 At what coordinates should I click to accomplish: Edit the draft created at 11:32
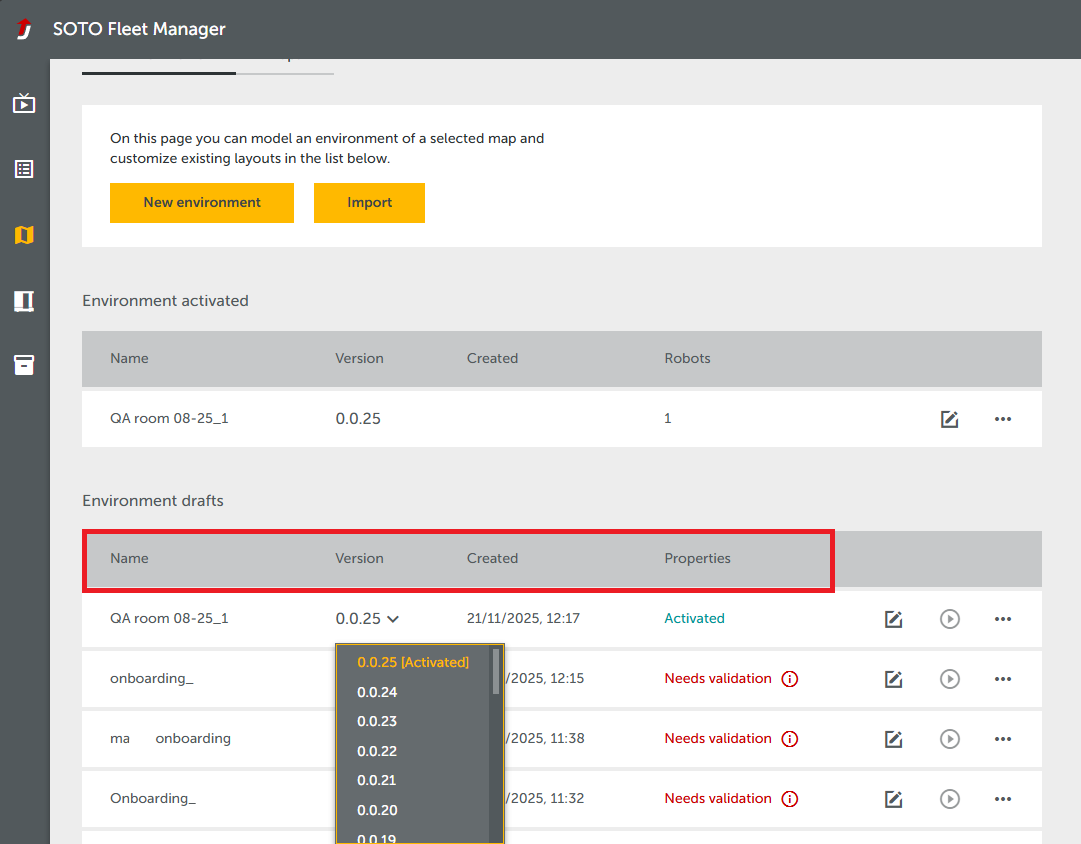point(893,798)
